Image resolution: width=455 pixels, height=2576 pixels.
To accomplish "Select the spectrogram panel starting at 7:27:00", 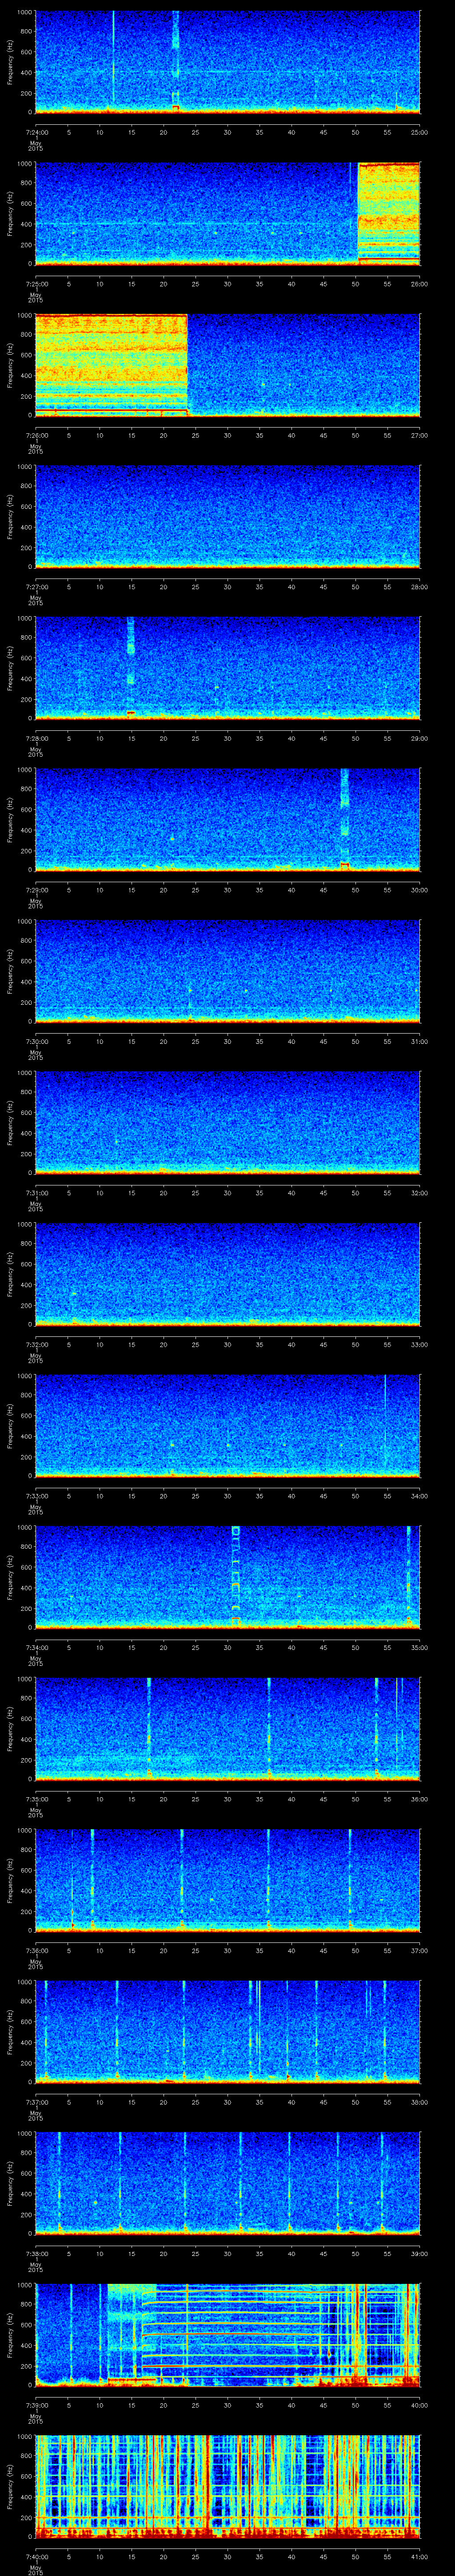I will 227,516.
